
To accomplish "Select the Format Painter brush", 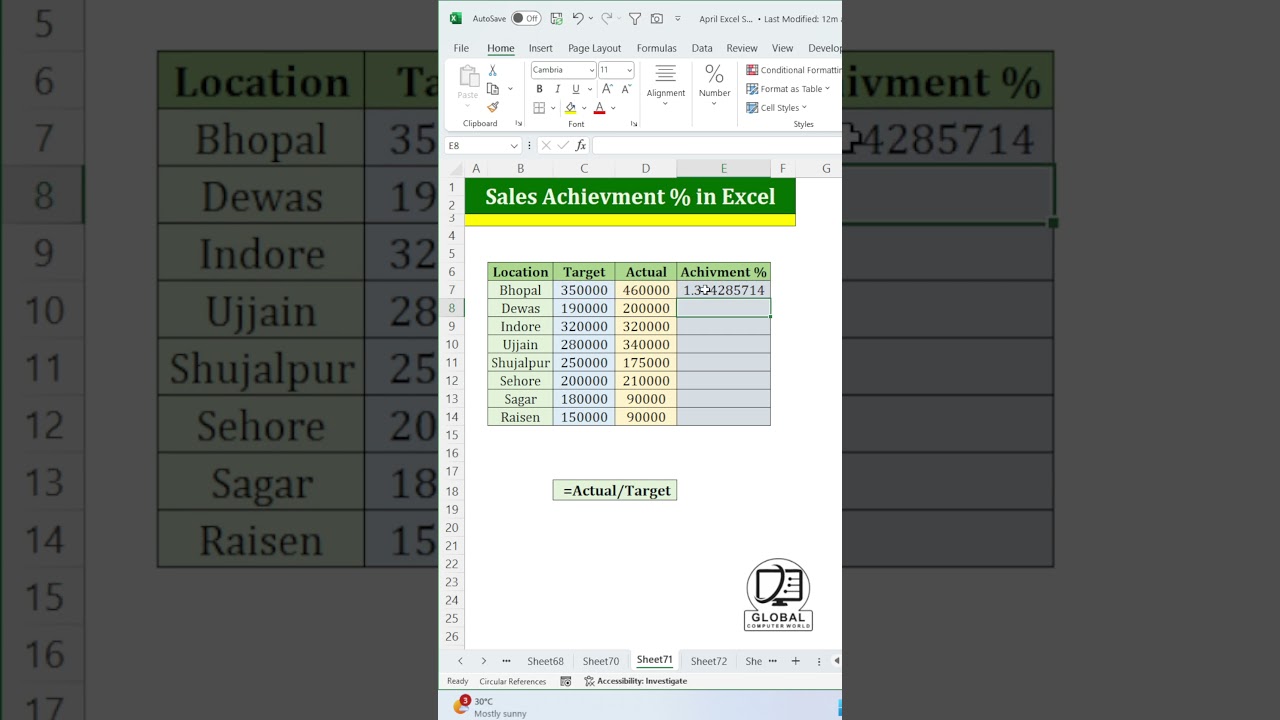I will (x=493, y=107).
